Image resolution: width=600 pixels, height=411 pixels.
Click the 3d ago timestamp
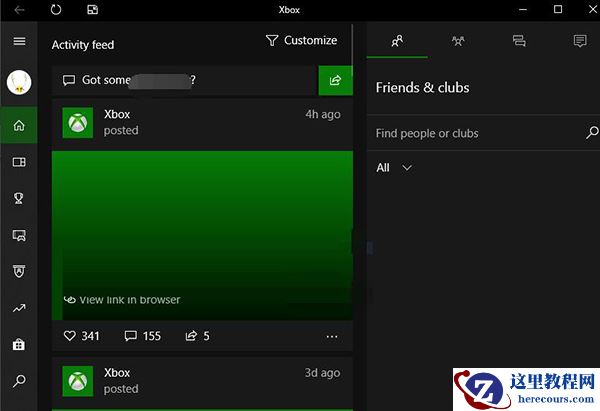[322, 373]
